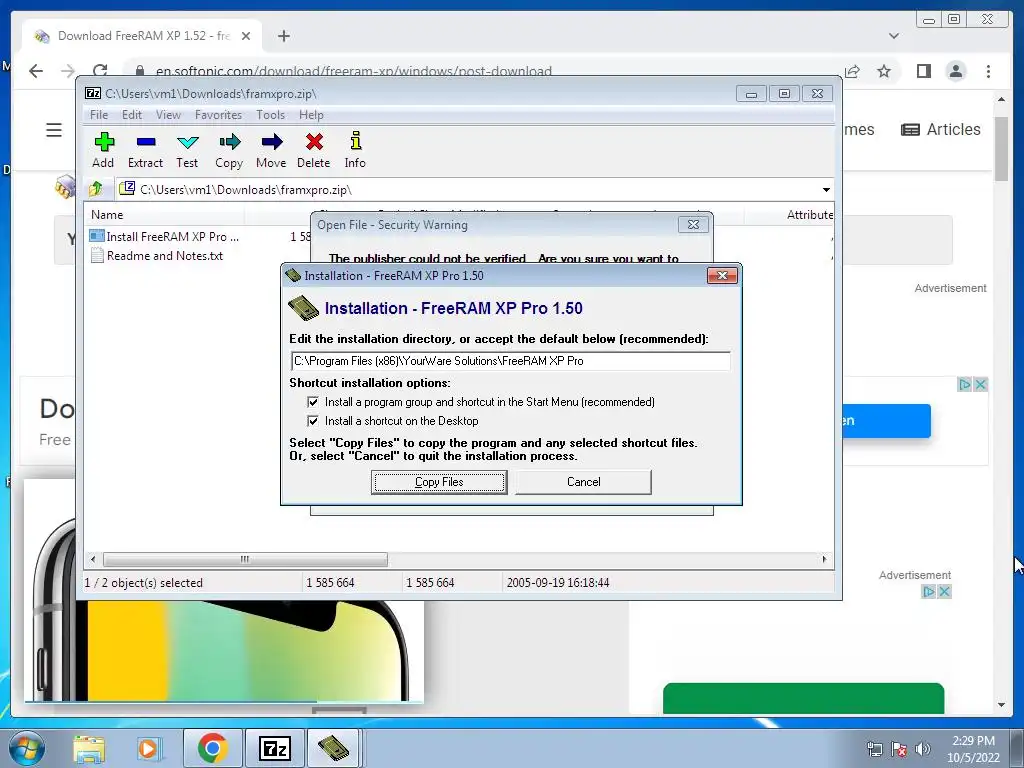
Task: Click the Action Center flag tray icon
Action: click(899, 749)
